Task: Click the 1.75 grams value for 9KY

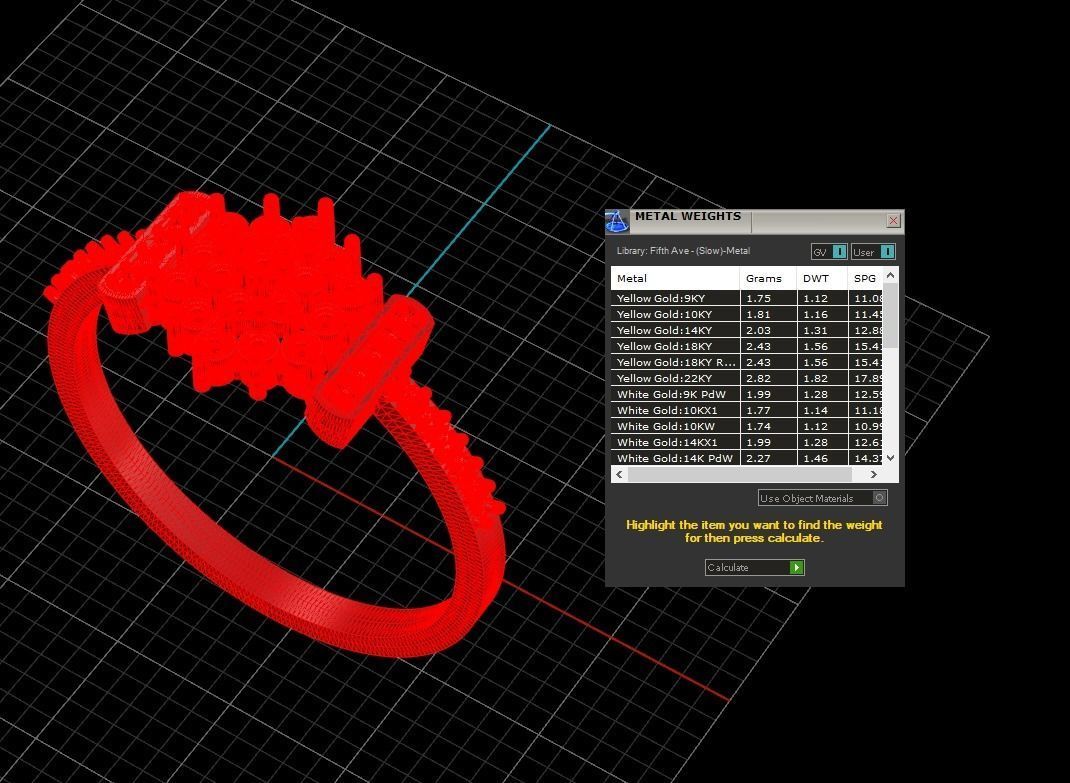Action: [758, 298]
